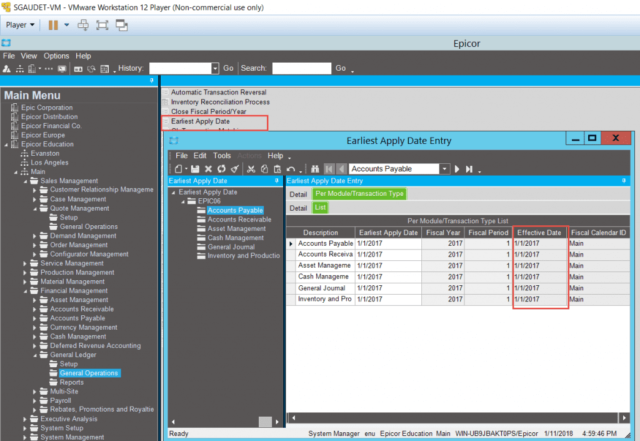Open Close Fiscal Period/Year program
This screenshot has width=640, height=441.
(209, 111)
